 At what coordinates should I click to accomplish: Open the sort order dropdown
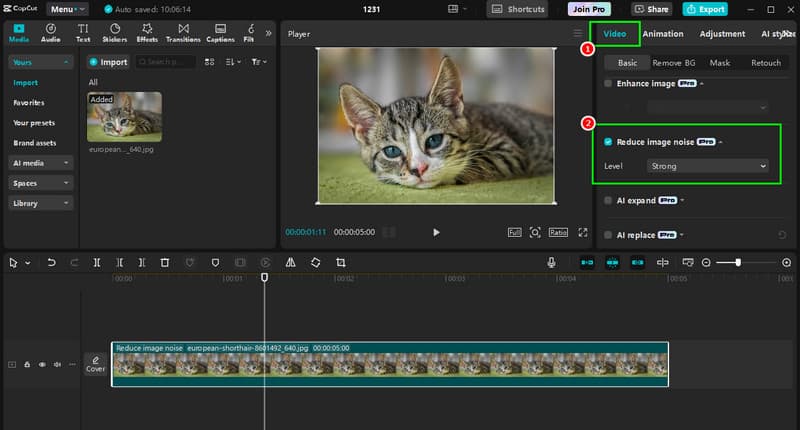[233, 62]
